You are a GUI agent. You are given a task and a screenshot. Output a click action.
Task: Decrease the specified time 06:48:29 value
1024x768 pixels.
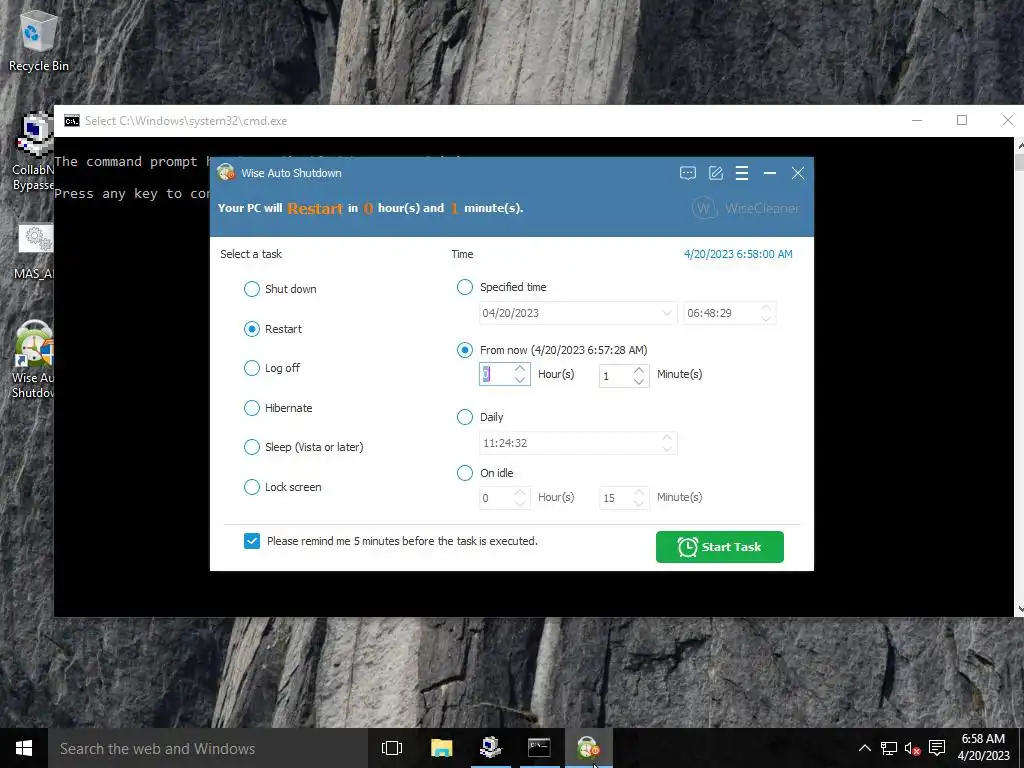pyautogui.click(x=766, y=319)
